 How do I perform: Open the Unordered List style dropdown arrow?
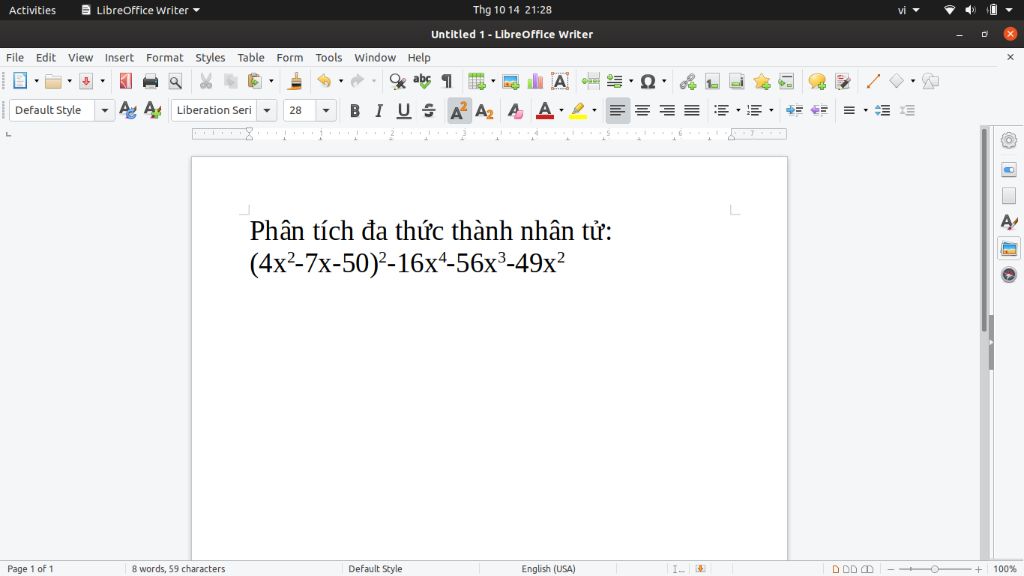[x=738, y=110]
